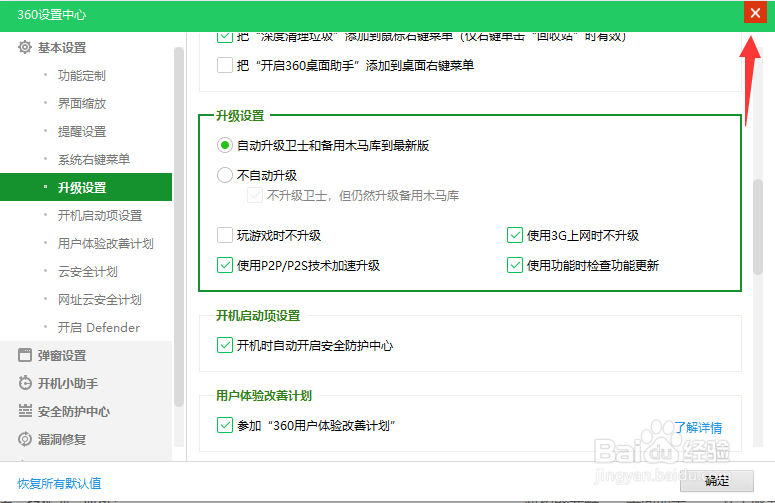The width and height of the screenshot is (775, 503).
Task: Click the clock icon beside 开机小助手
Action: point(25,383)
